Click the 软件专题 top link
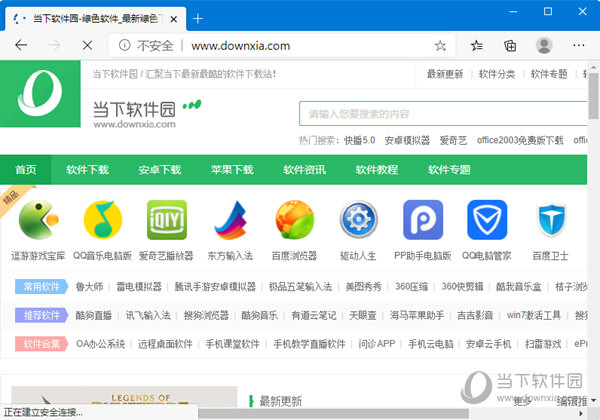The width and height of the screenshot is (600, 420). click(x=549, y=74)
